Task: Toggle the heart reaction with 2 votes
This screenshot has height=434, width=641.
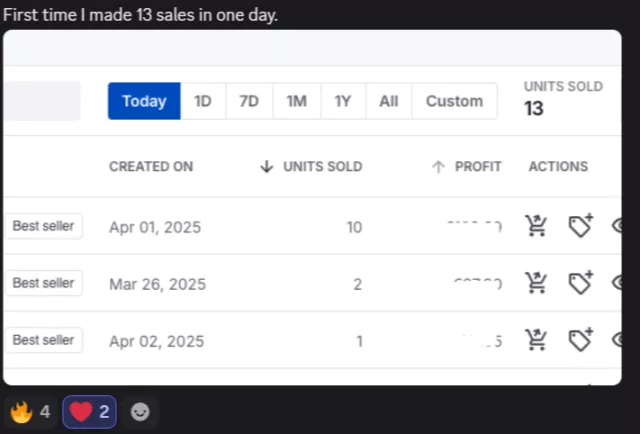Action: (x=89, y=411)
